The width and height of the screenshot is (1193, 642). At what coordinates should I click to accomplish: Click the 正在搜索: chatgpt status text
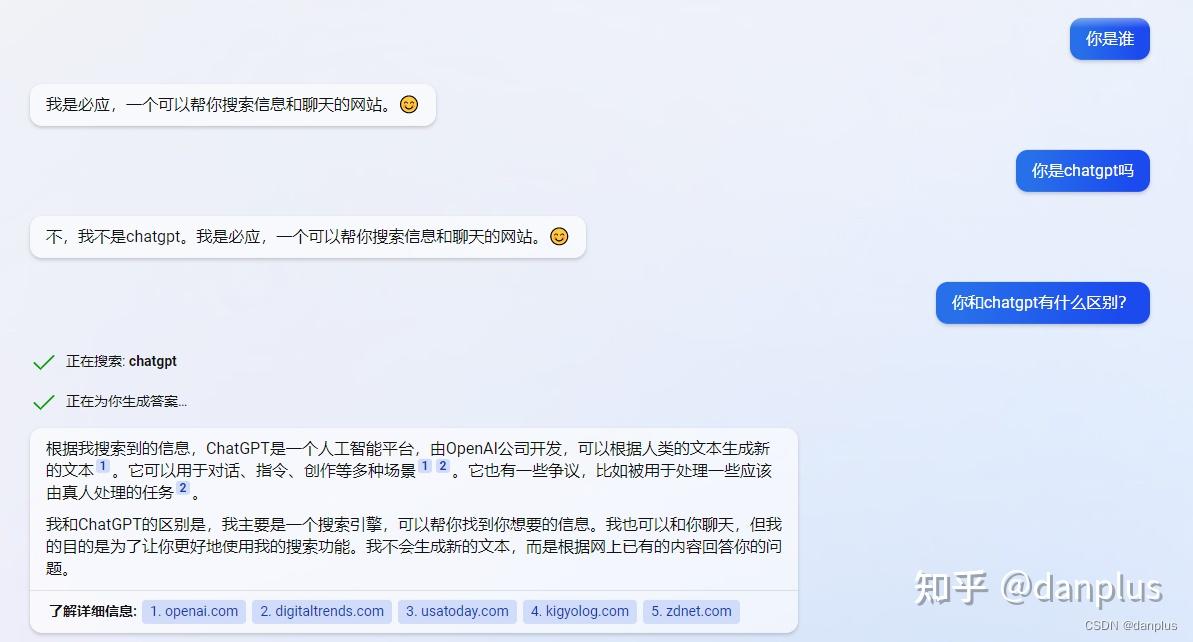coord(121,361)
